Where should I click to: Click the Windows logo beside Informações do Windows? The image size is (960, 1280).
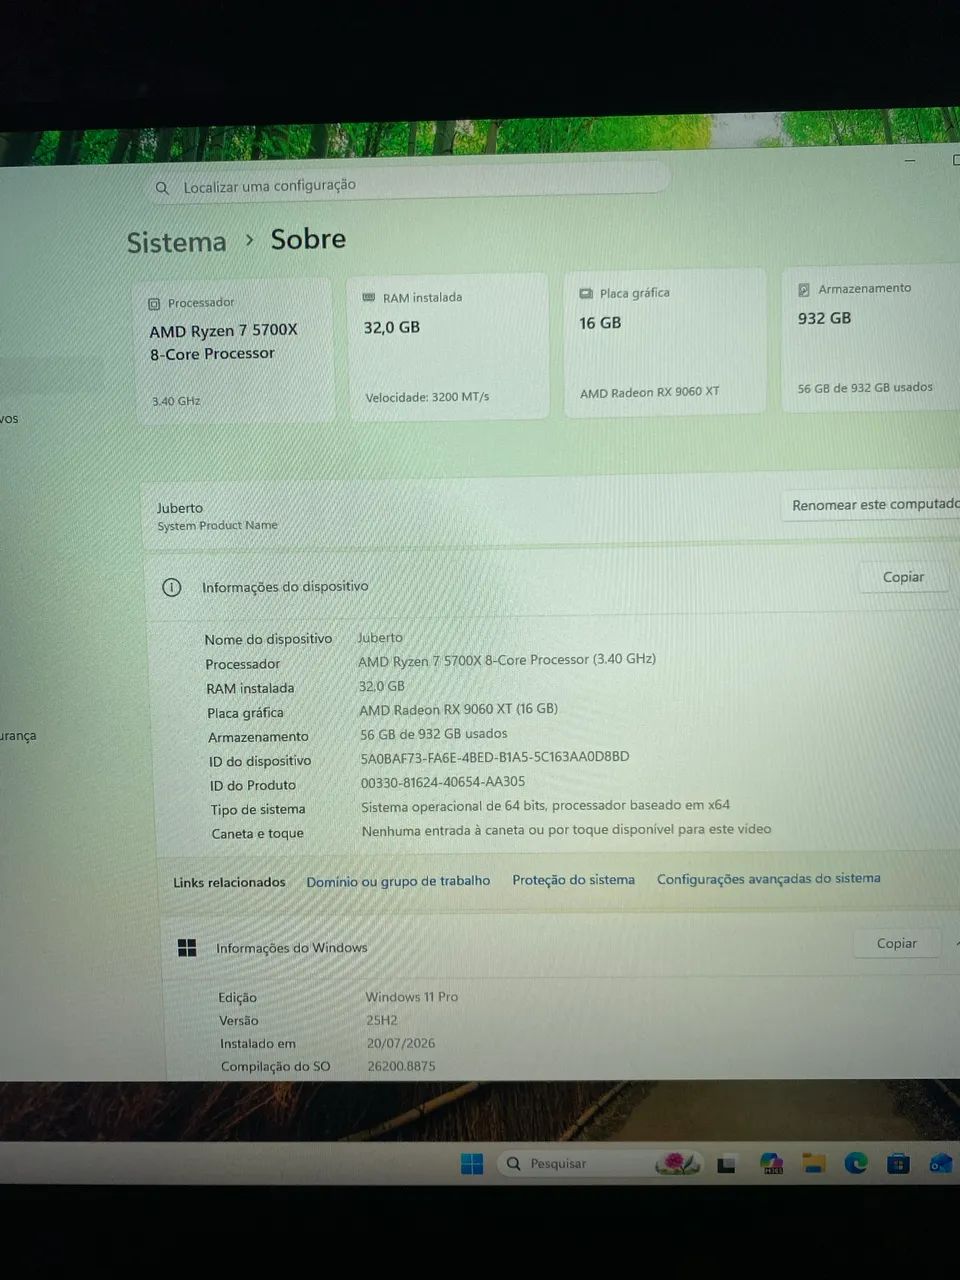tap(187, 948)
